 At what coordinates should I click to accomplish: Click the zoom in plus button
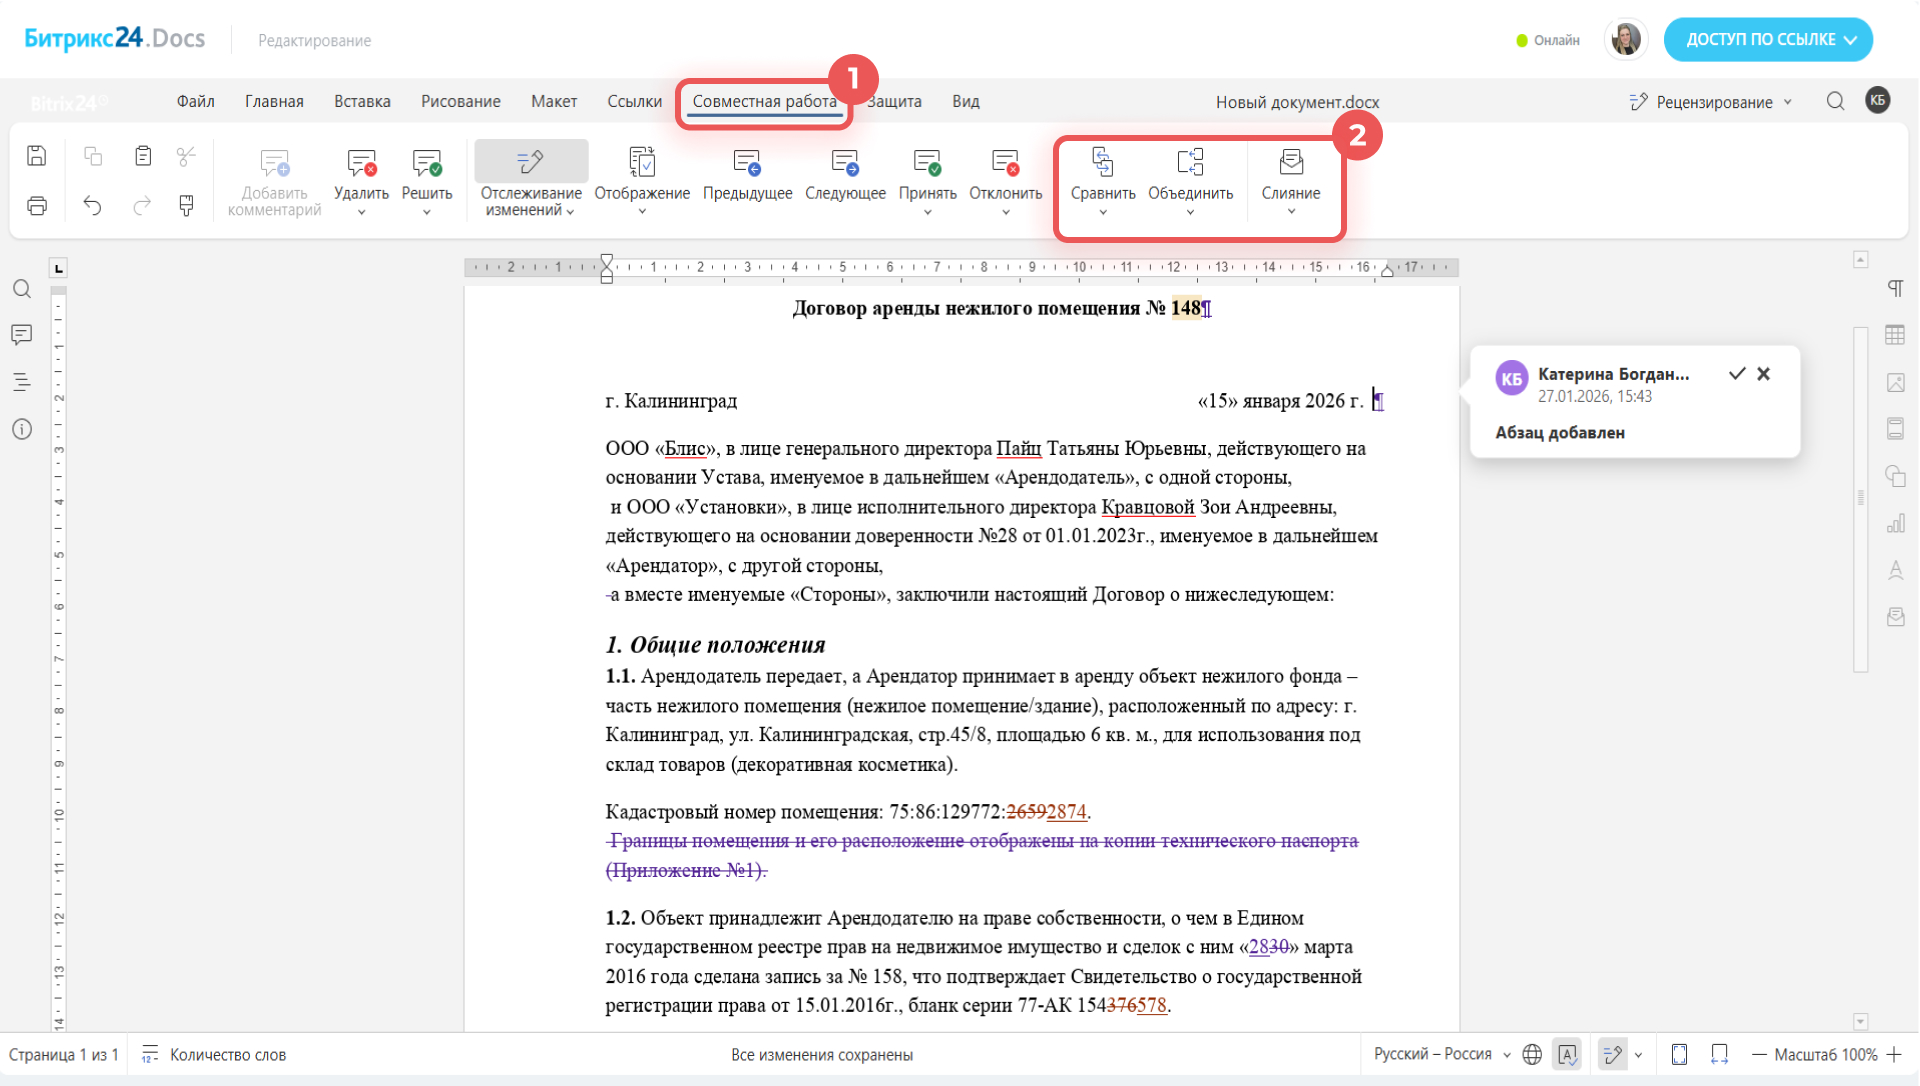[x=1894, y=1054]
